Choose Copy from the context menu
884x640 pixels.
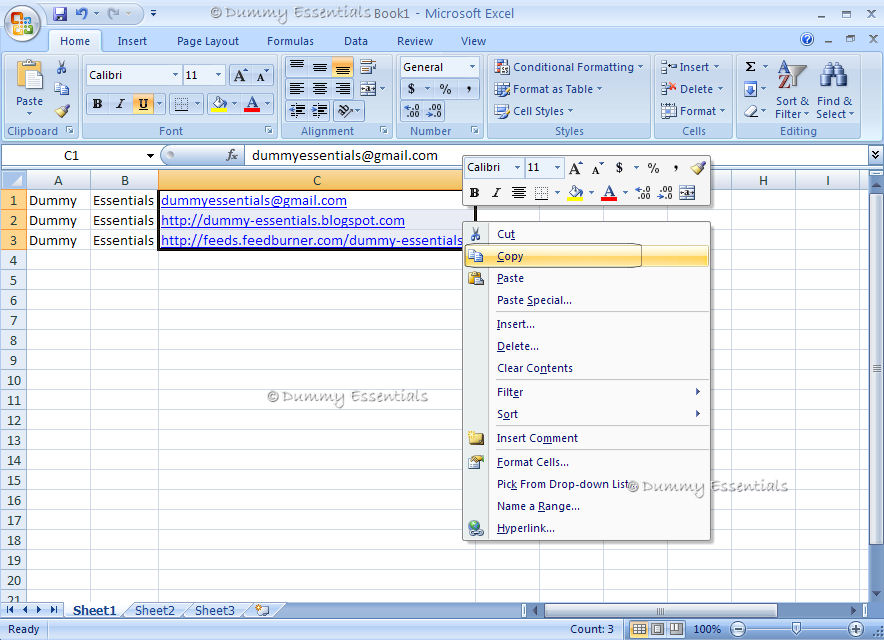[586, 256]
